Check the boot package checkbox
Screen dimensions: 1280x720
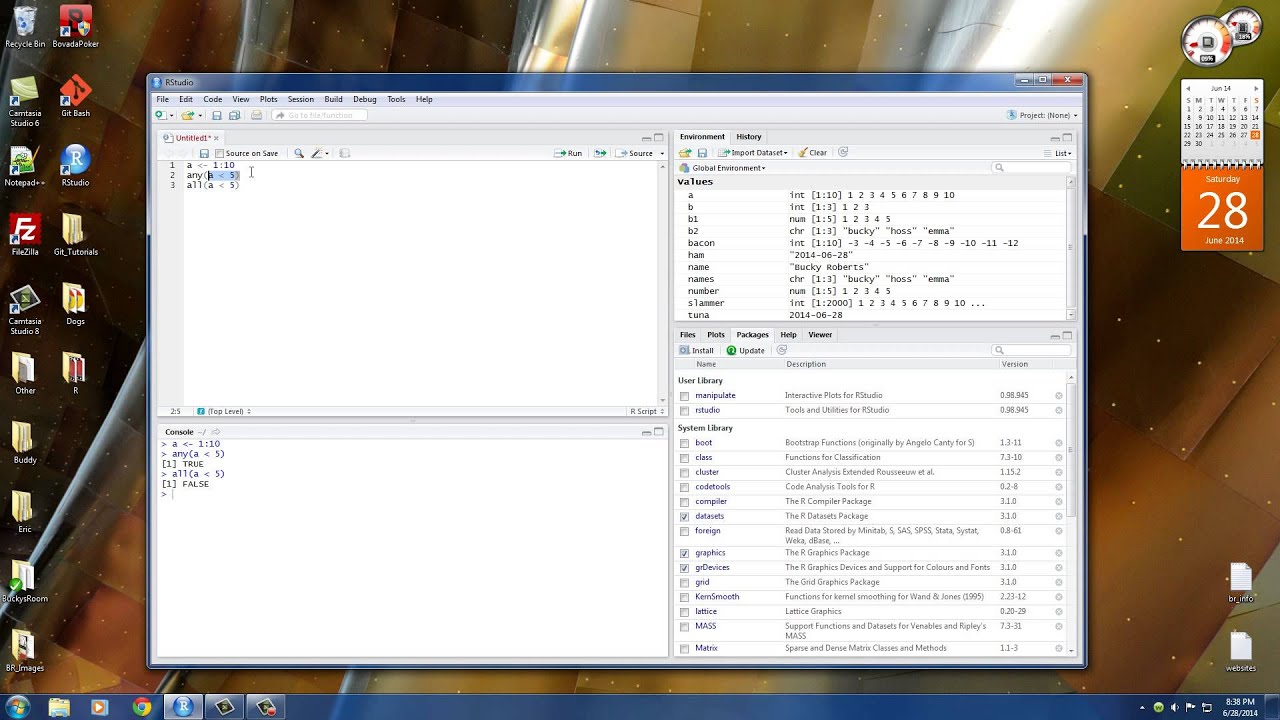point(684,443)
